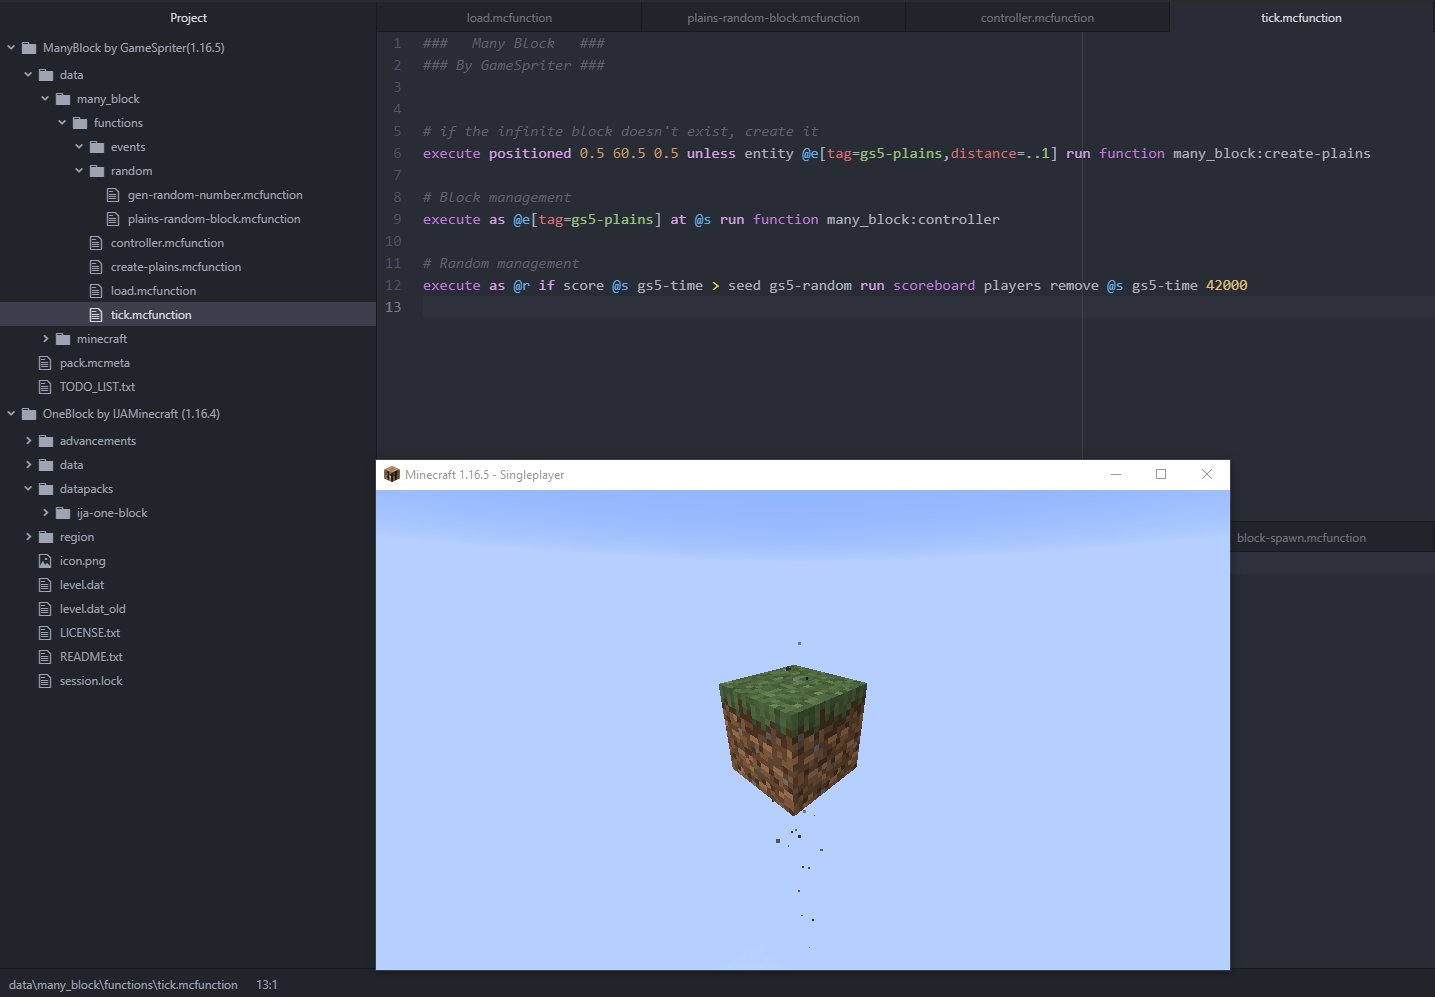Collapse the functions folder chevron
This screenshot has width=1435, height=997.
coord(62,122)
